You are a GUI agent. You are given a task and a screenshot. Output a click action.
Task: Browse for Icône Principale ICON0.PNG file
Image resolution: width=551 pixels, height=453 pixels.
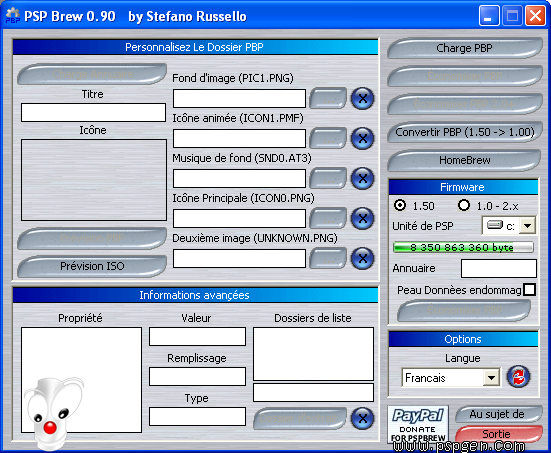[x=328, y=219]
